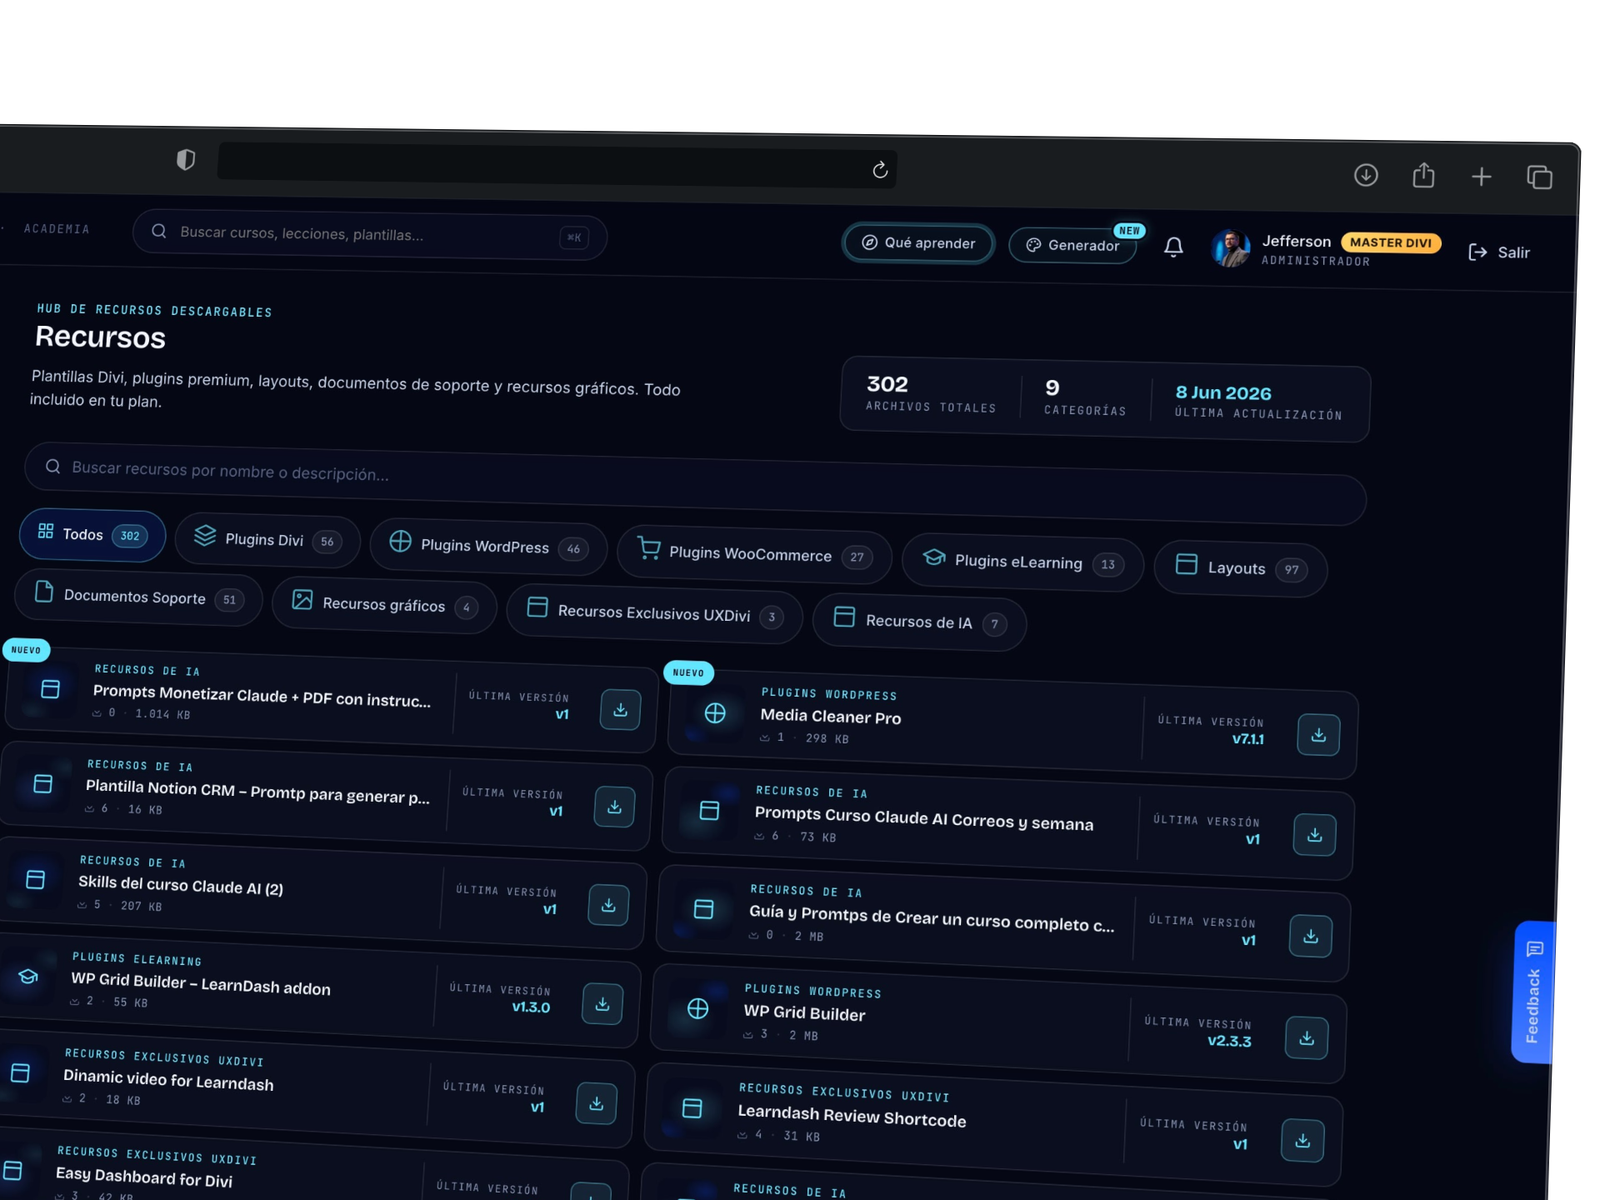Click the Academia navigation item
Screen dimensions: 1600x1200
coord(57,229)
